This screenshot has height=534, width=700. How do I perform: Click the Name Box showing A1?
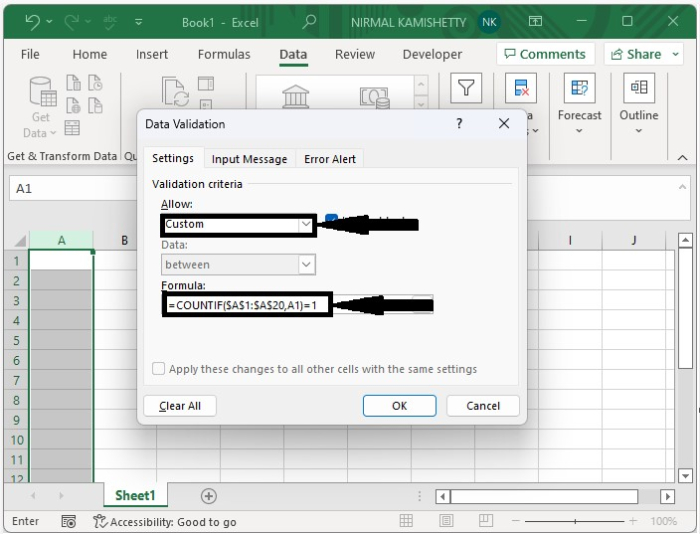tap(71, 188)
